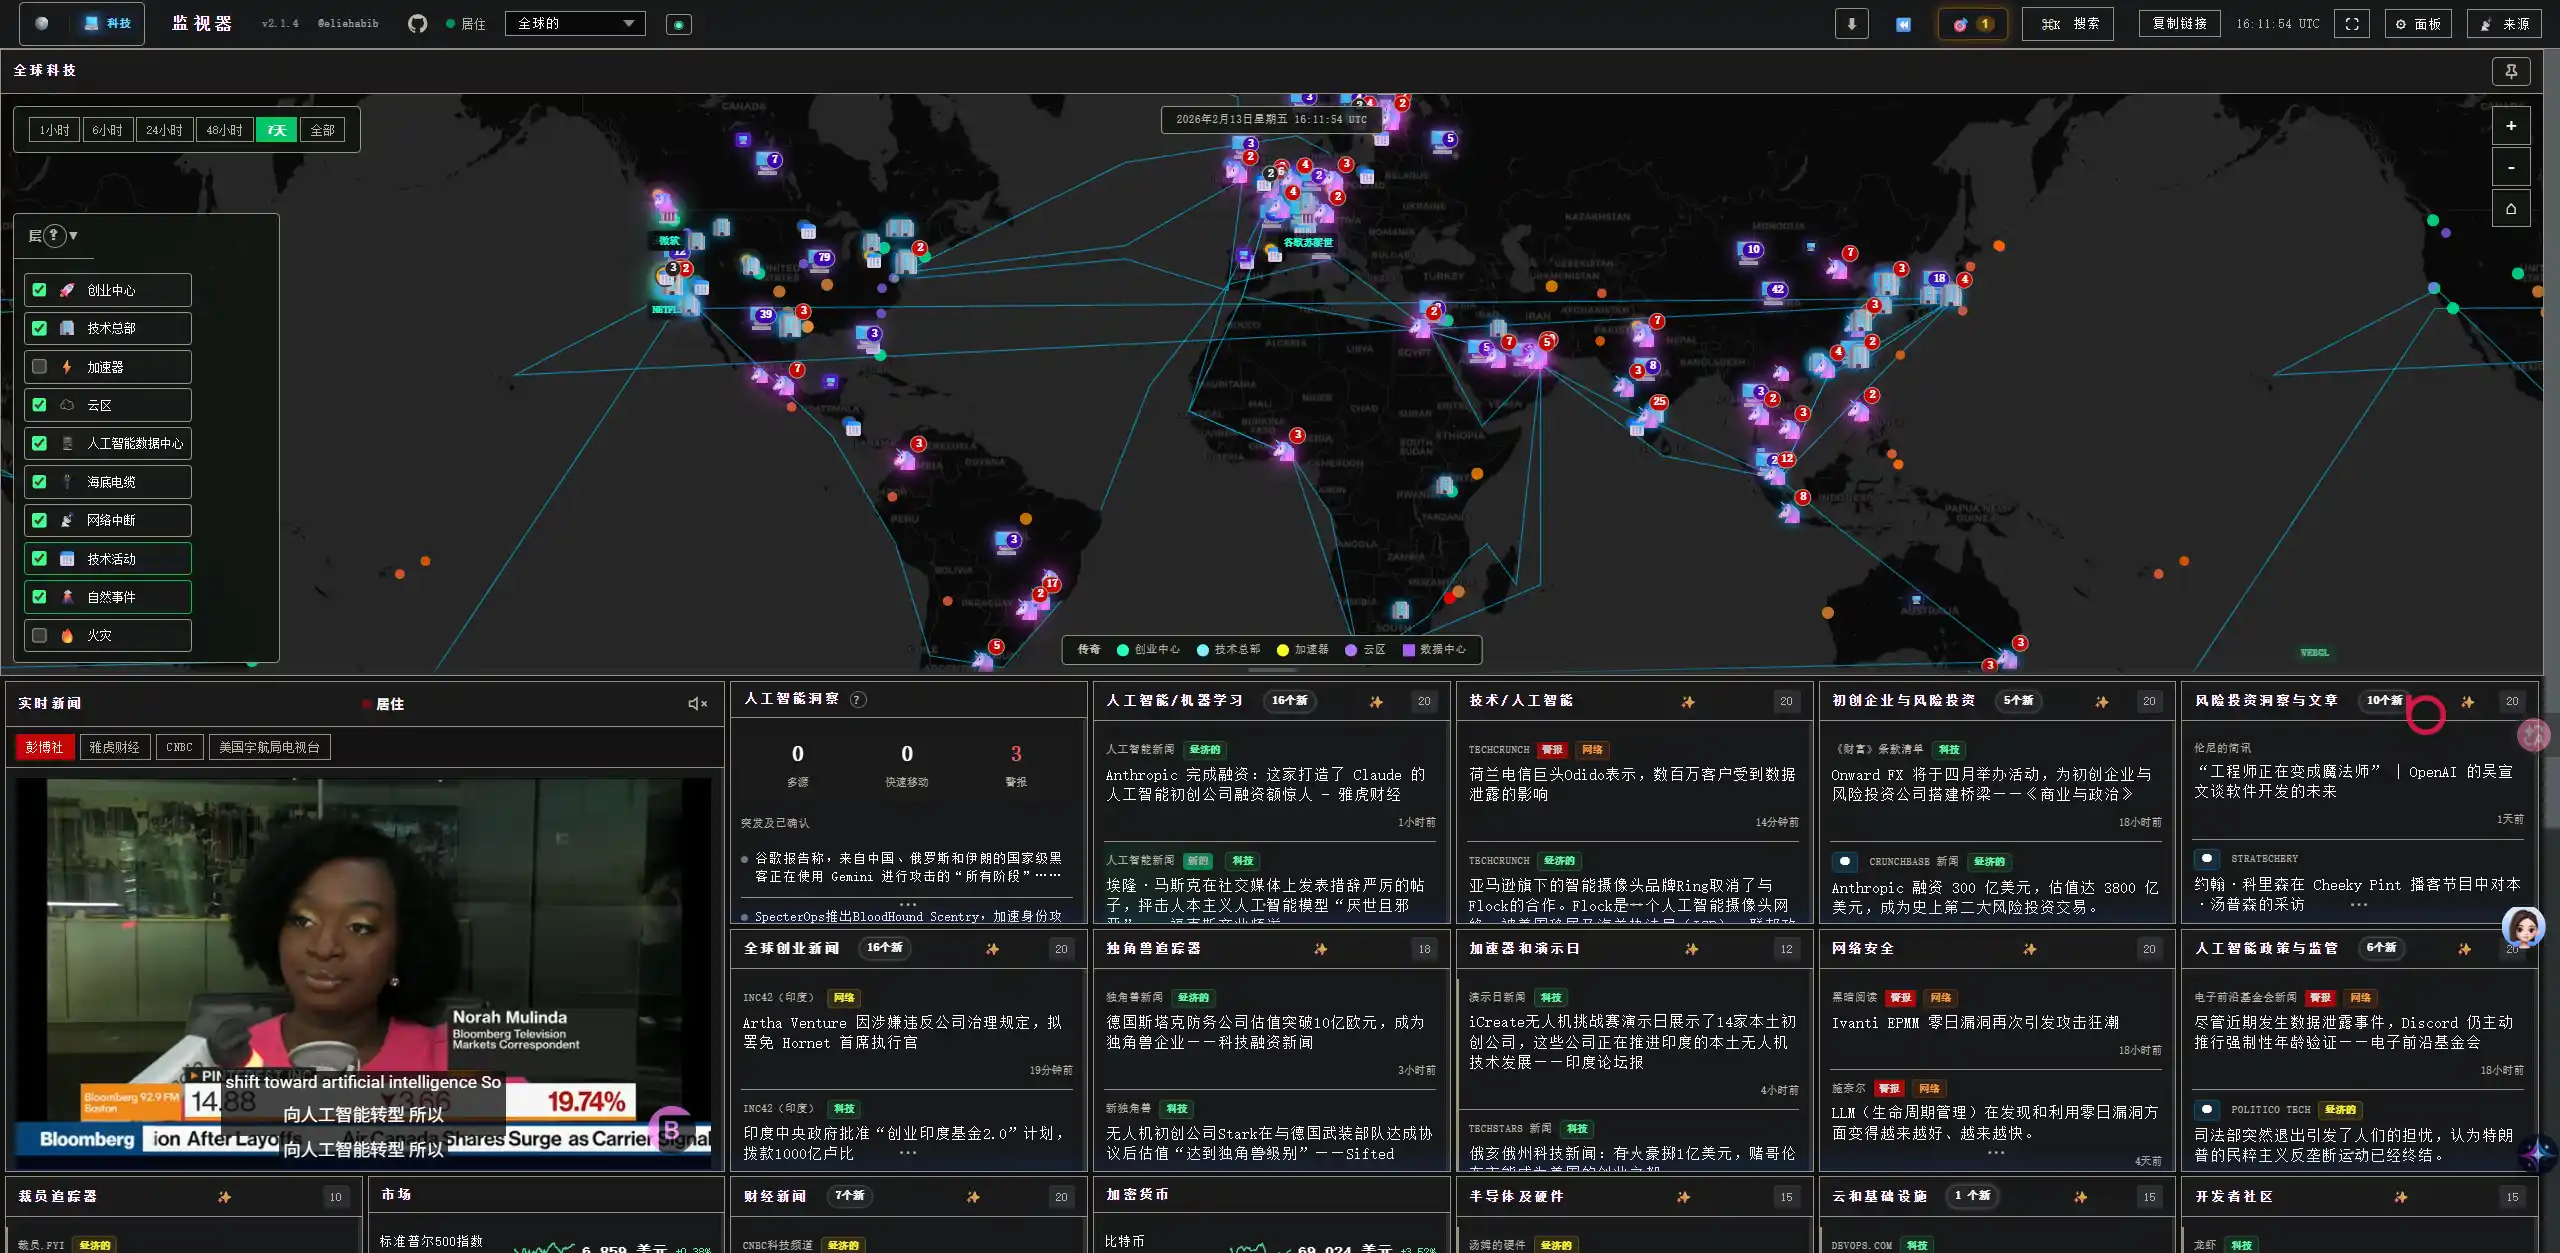Image resolution: width=2560 pixels, height=1253 pixels.
Task: Toggle fullscreen mode icon
Action: pyautogui.click(x=2352, y=24)
